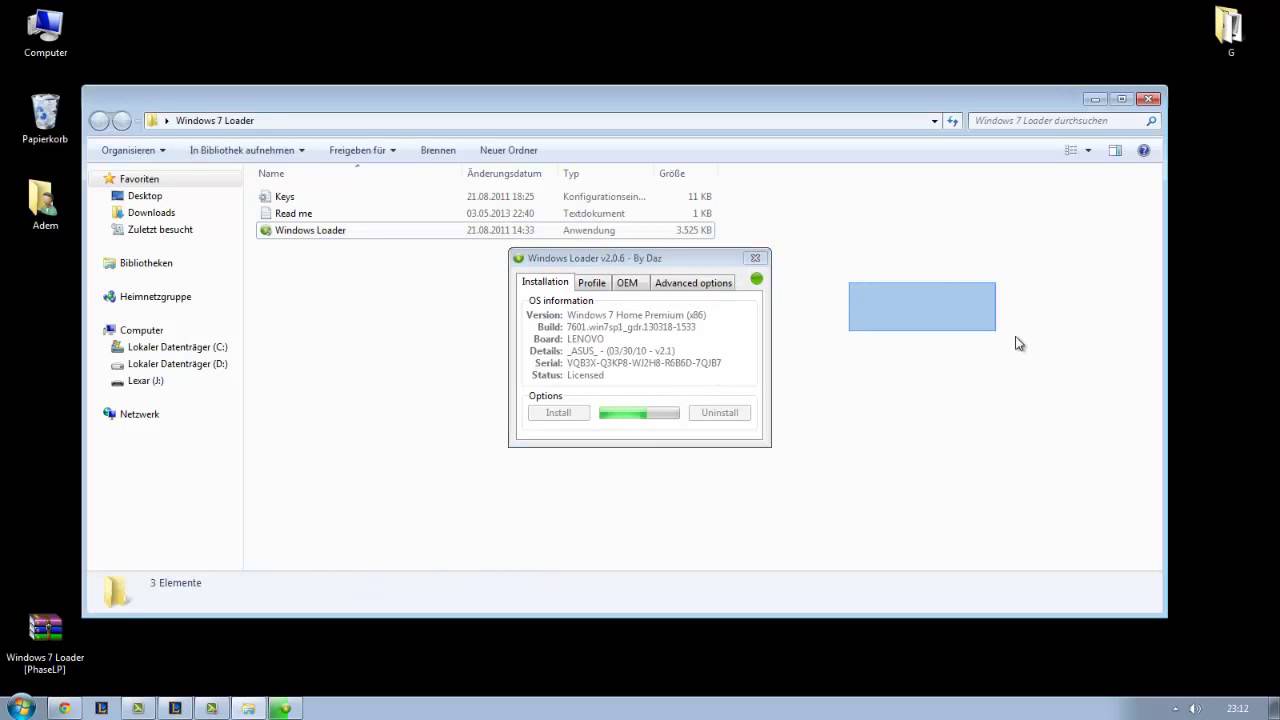The height and width of the screenshot is (720, 1280).
Task: Select the Papierkorb desktop icon
Action: [x=45, y=119]
